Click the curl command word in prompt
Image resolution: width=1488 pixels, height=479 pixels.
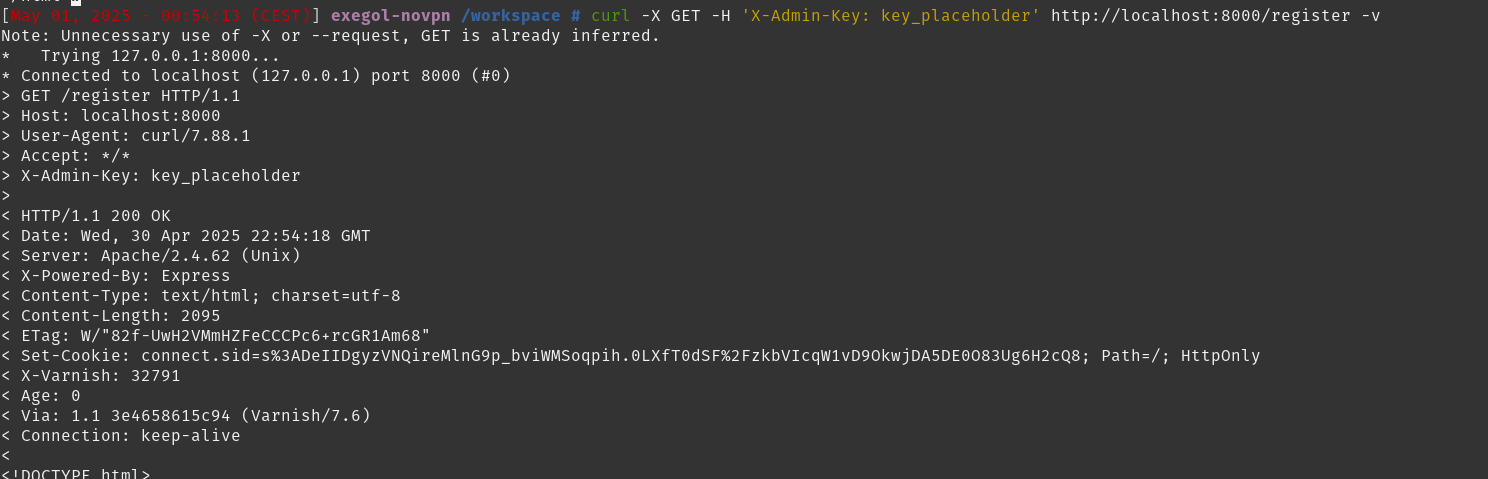click(x=610, y=16)
